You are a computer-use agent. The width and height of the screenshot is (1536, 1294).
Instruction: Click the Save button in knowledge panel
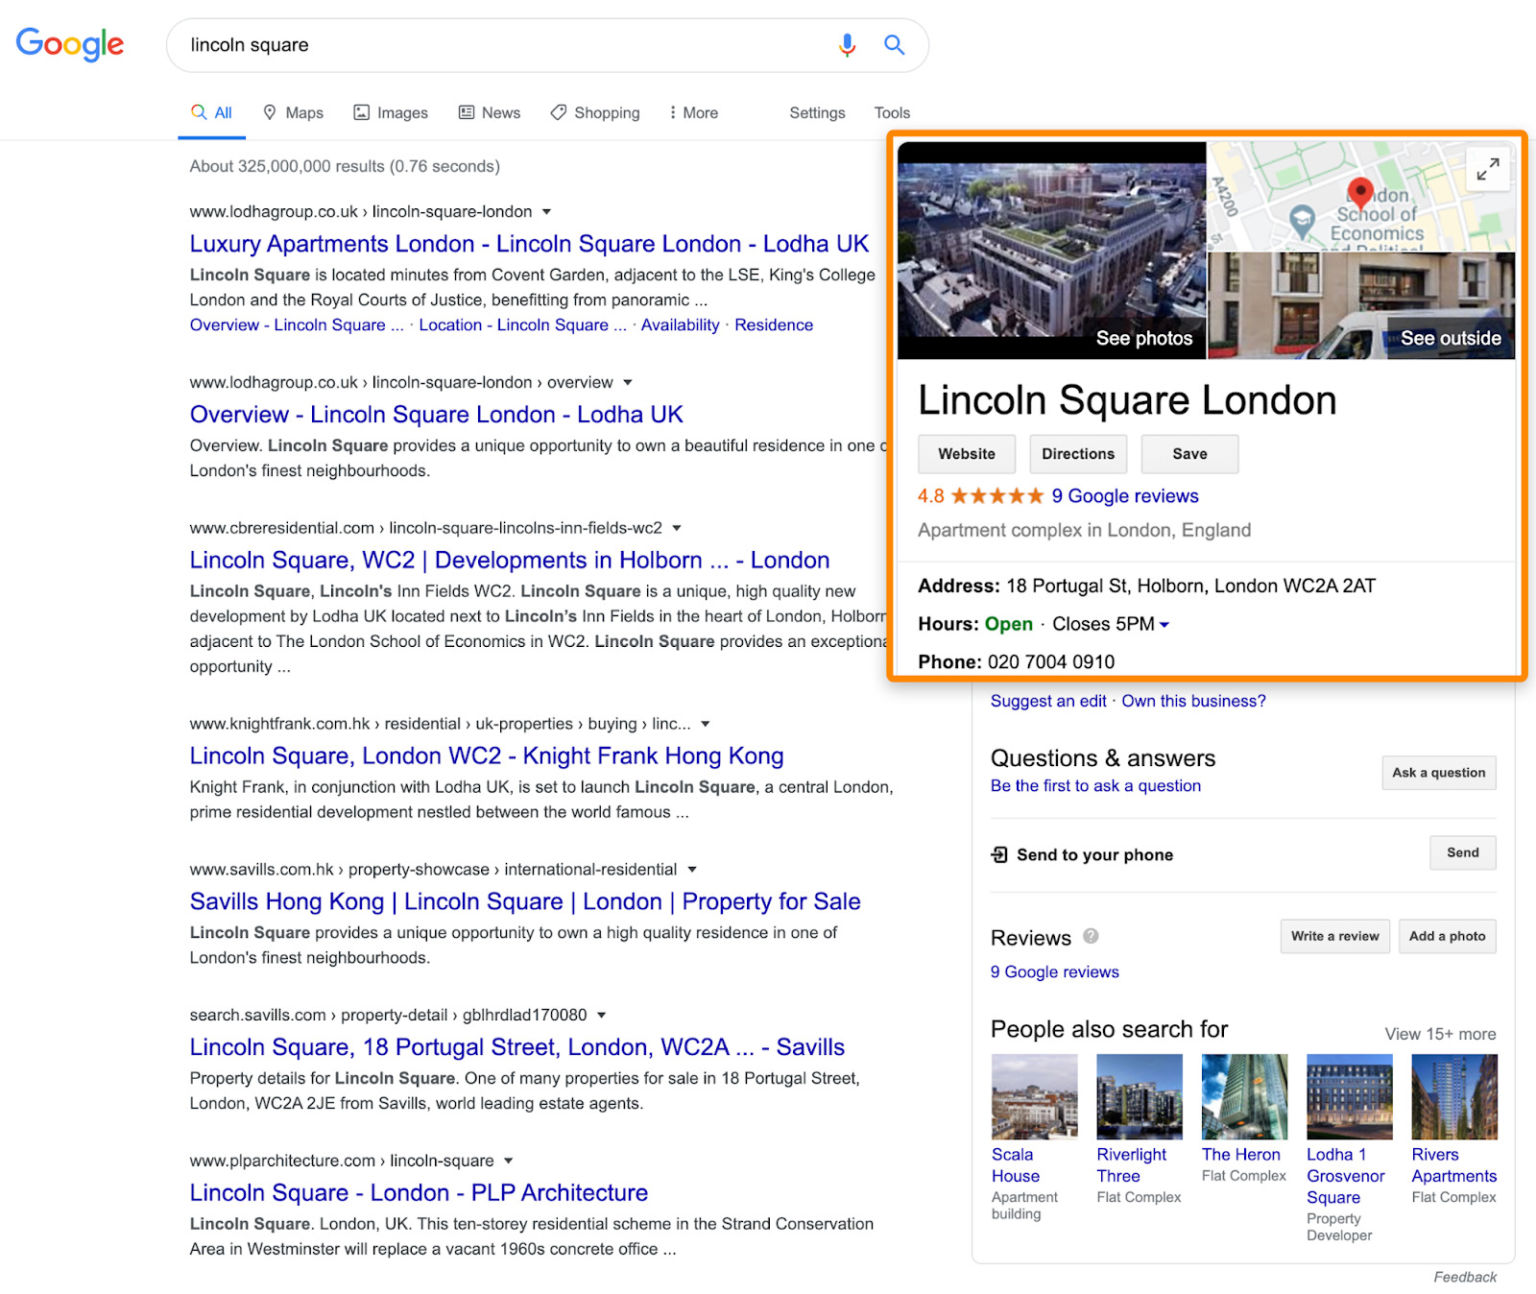pos(1190,454)
